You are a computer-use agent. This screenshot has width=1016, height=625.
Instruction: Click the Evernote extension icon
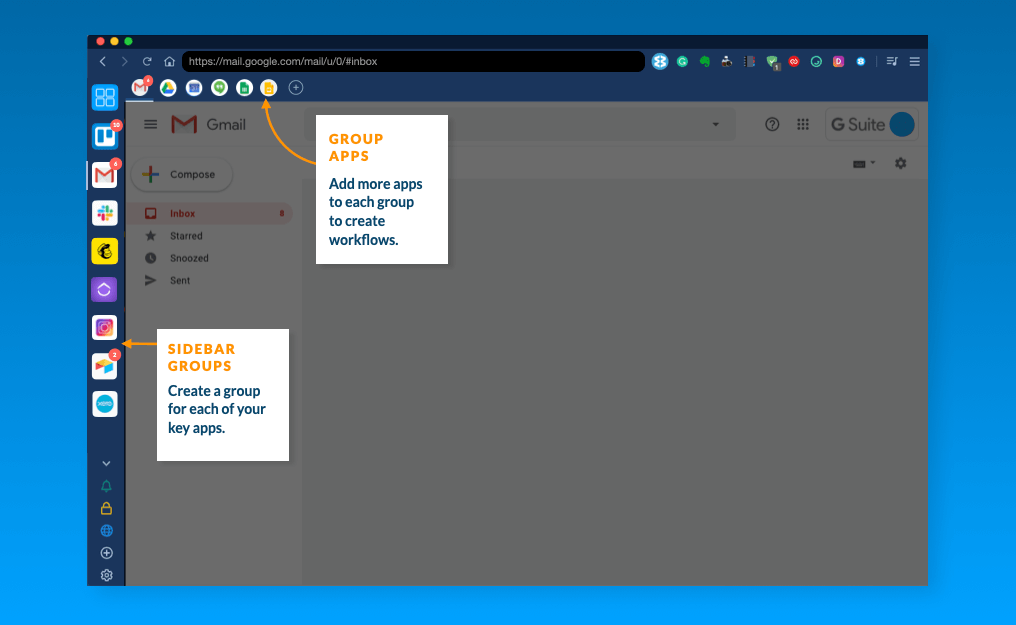tap(705, 61)
